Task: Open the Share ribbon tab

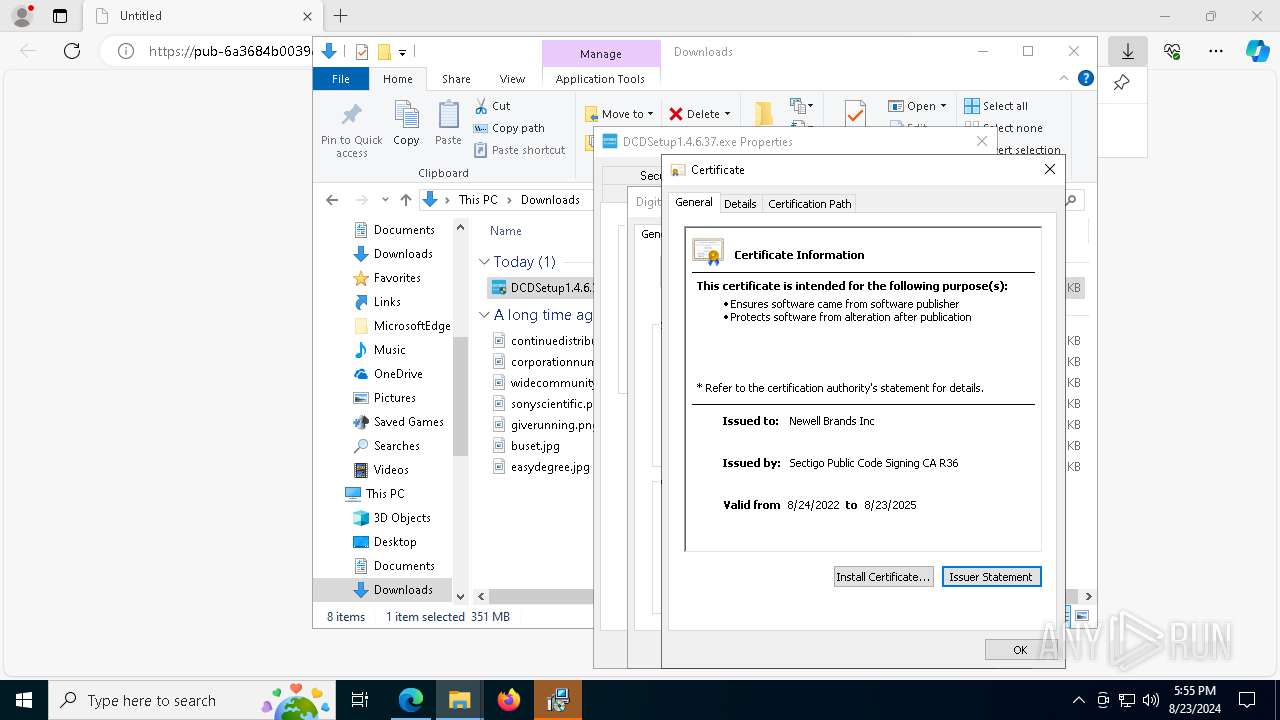Action: click(x=456, y=79)
